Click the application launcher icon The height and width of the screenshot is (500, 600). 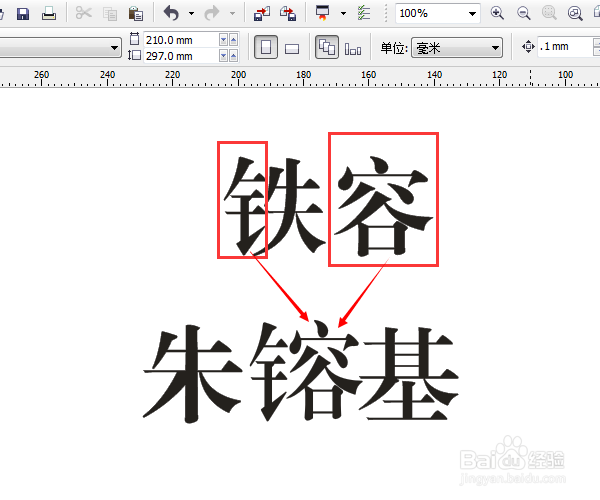point(323,13)
